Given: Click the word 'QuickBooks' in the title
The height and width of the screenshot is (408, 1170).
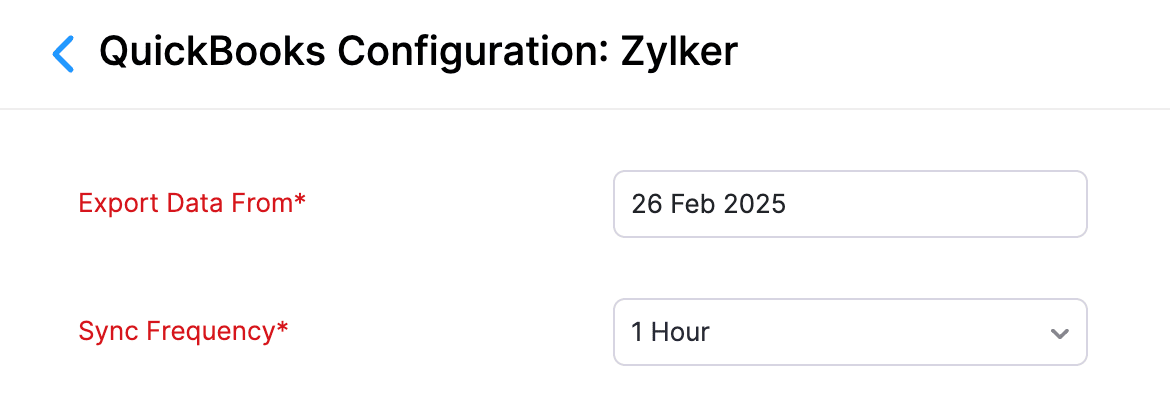Looking at the screenshot, I should (x=212, y=51).
